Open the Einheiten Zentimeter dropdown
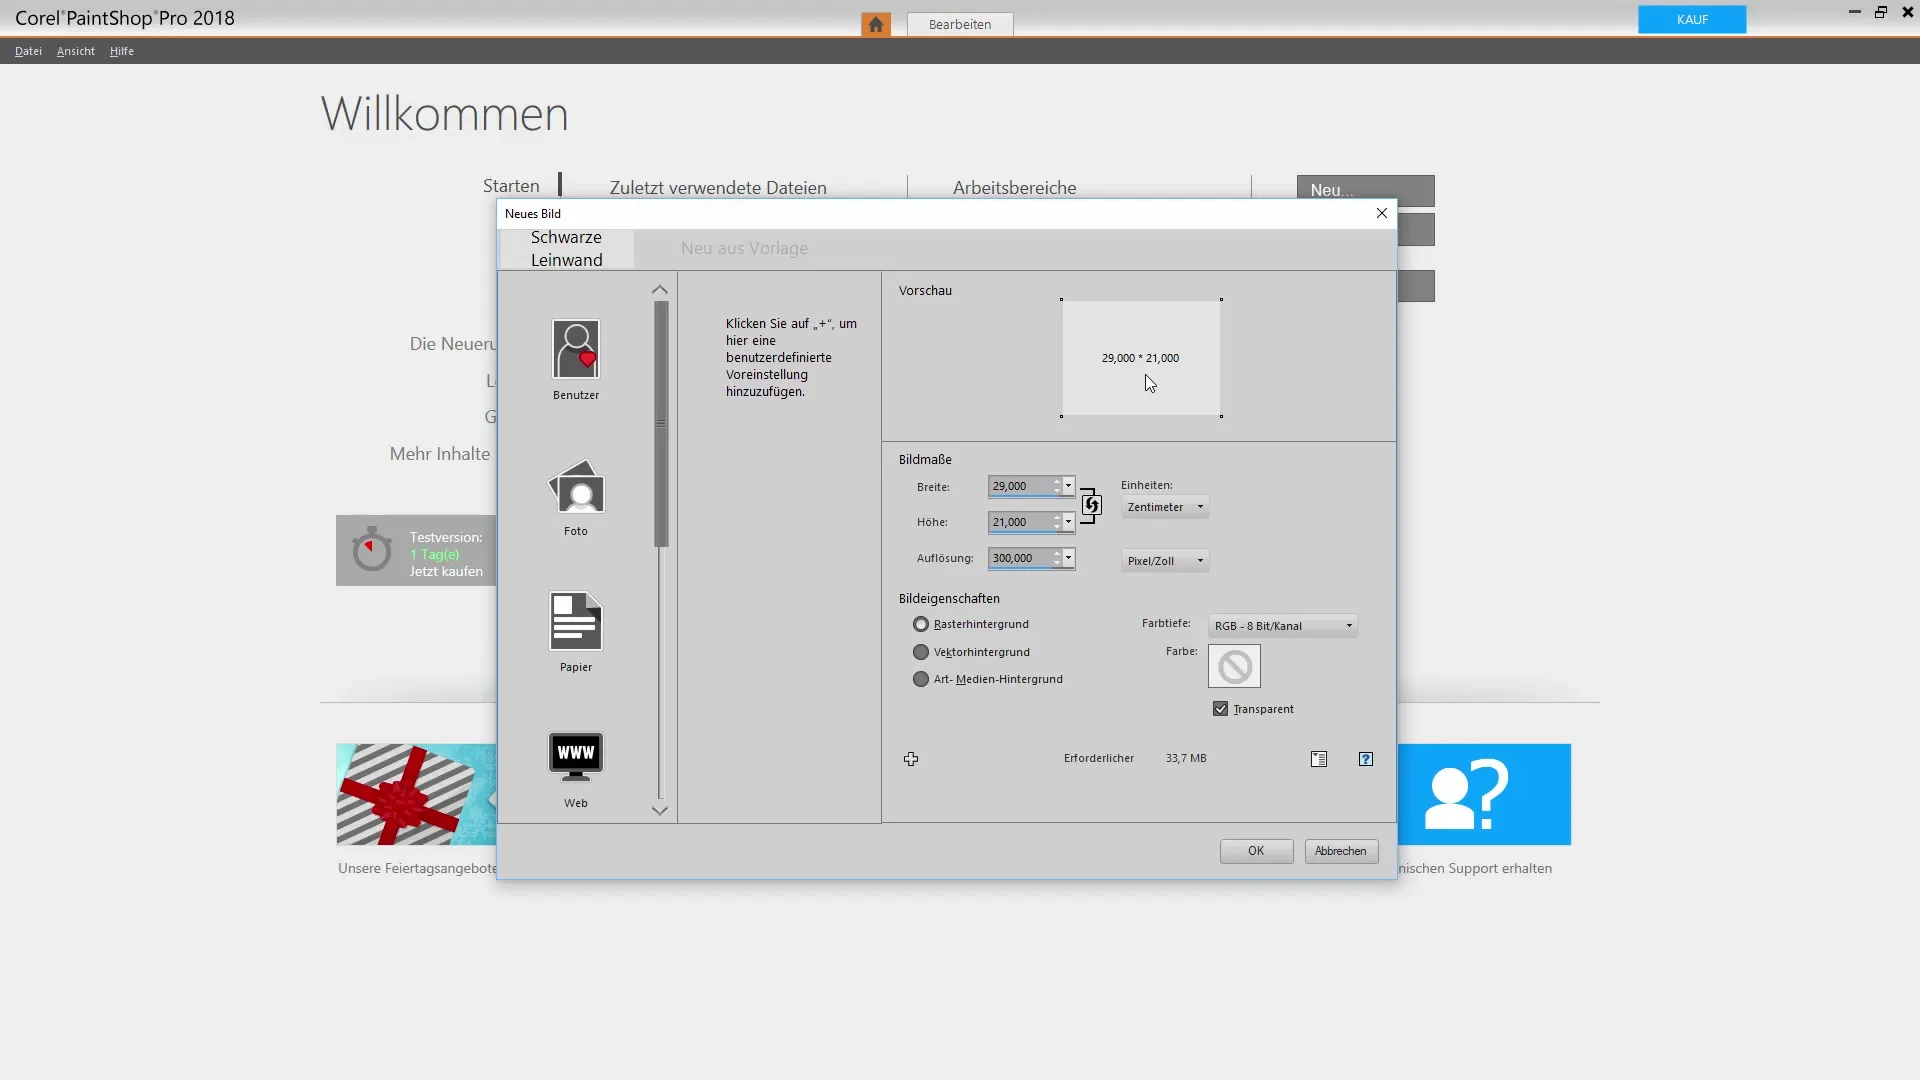1920x1080 pixels. coord(1165,507)
